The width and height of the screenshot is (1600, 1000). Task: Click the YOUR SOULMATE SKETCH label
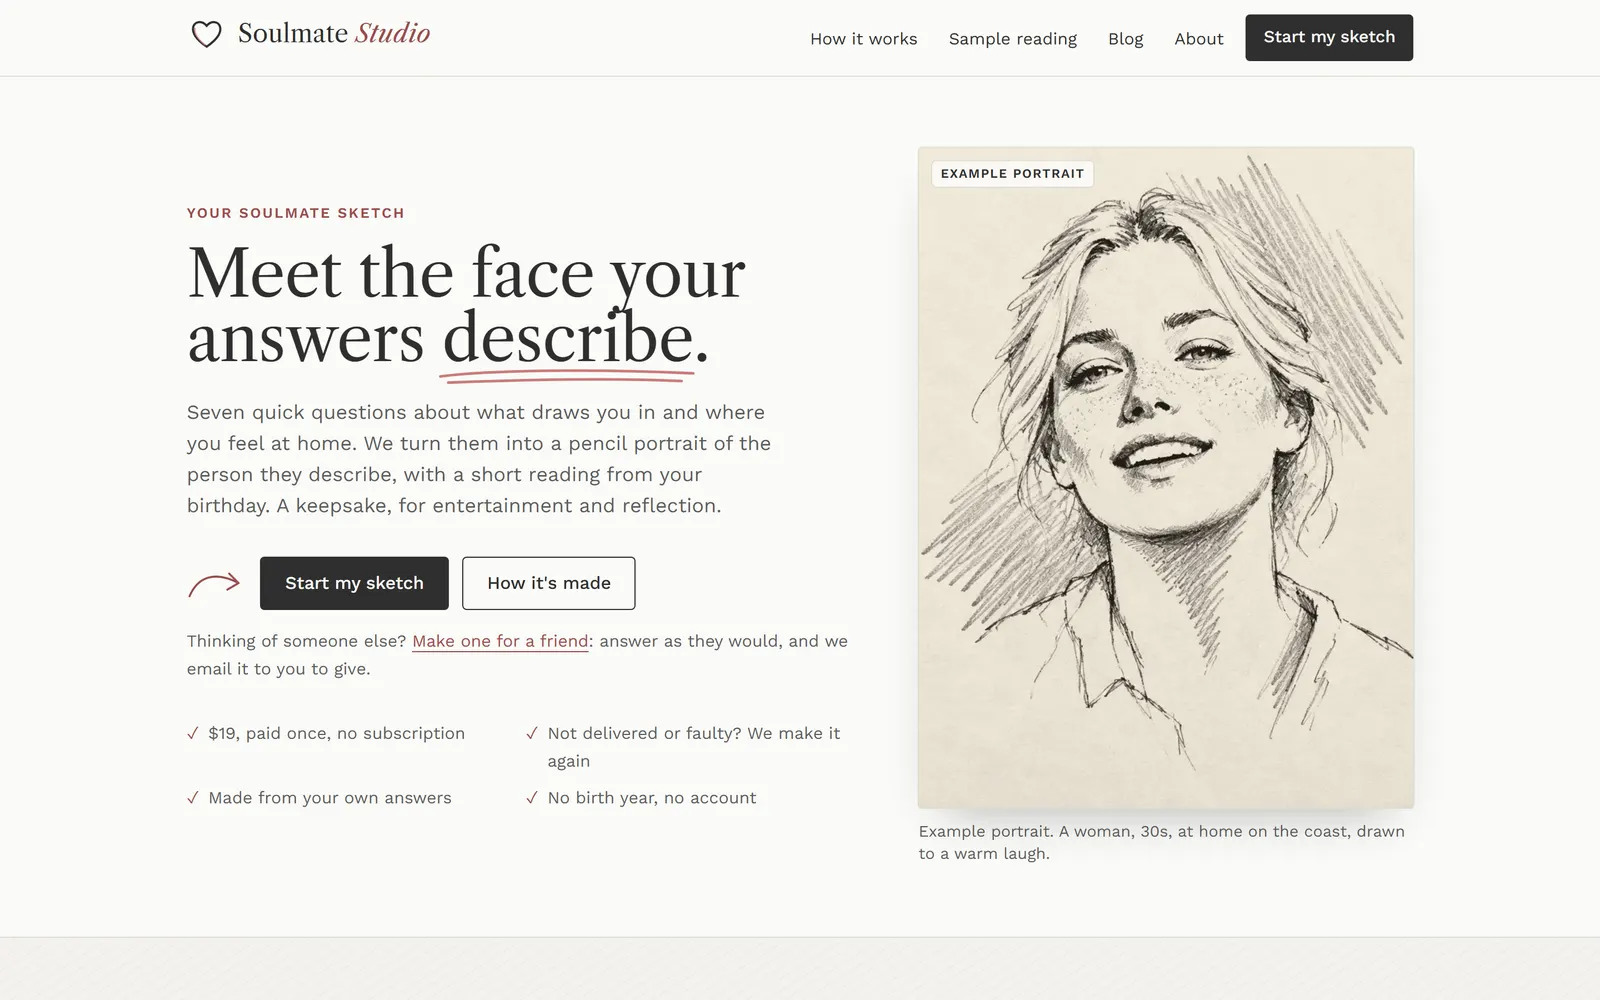click(x=296, y=213)
